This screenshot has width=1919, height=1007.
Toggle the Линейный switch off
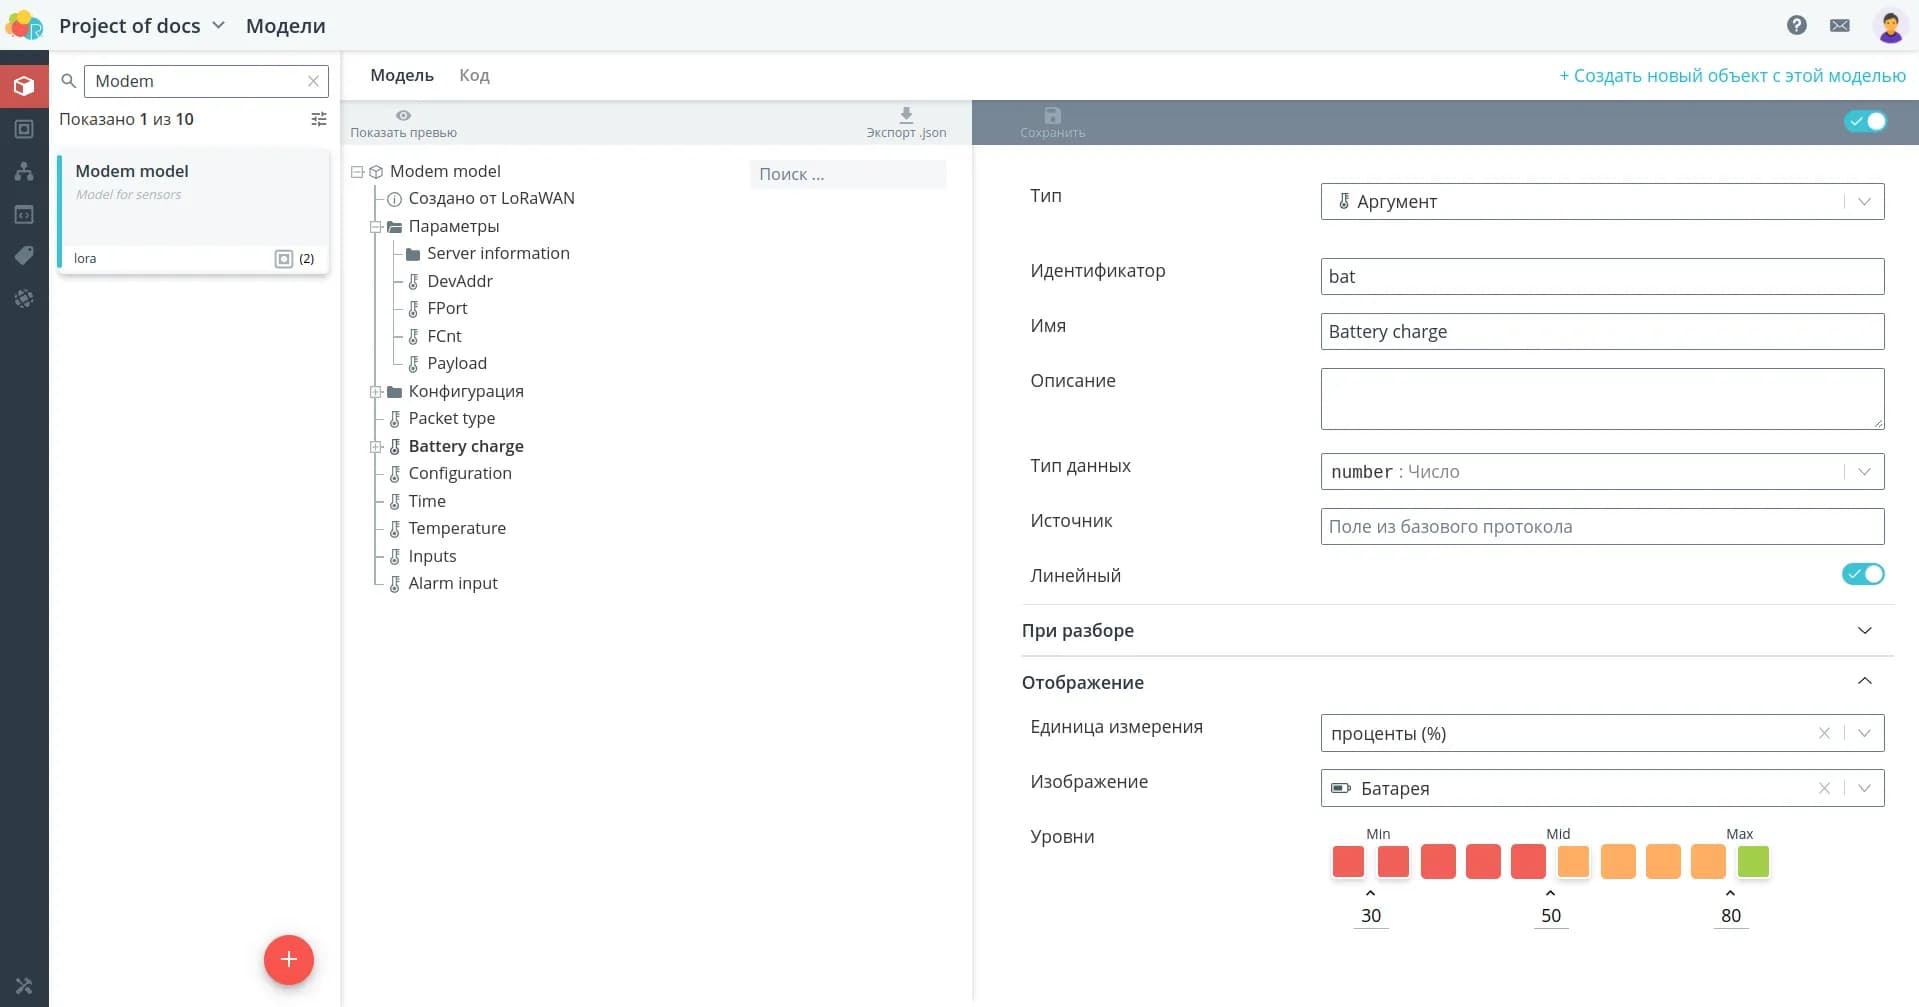(x=1863, y=574)
